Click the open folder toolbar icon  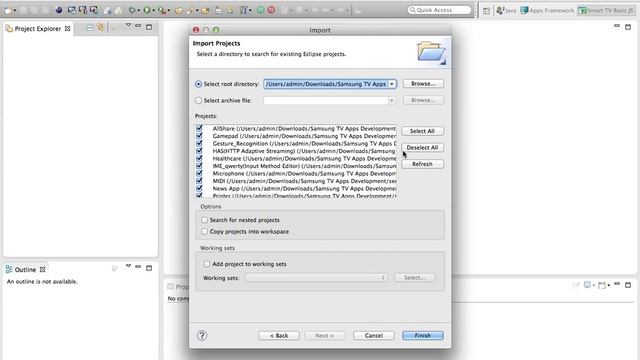click(x=179, y=10)
